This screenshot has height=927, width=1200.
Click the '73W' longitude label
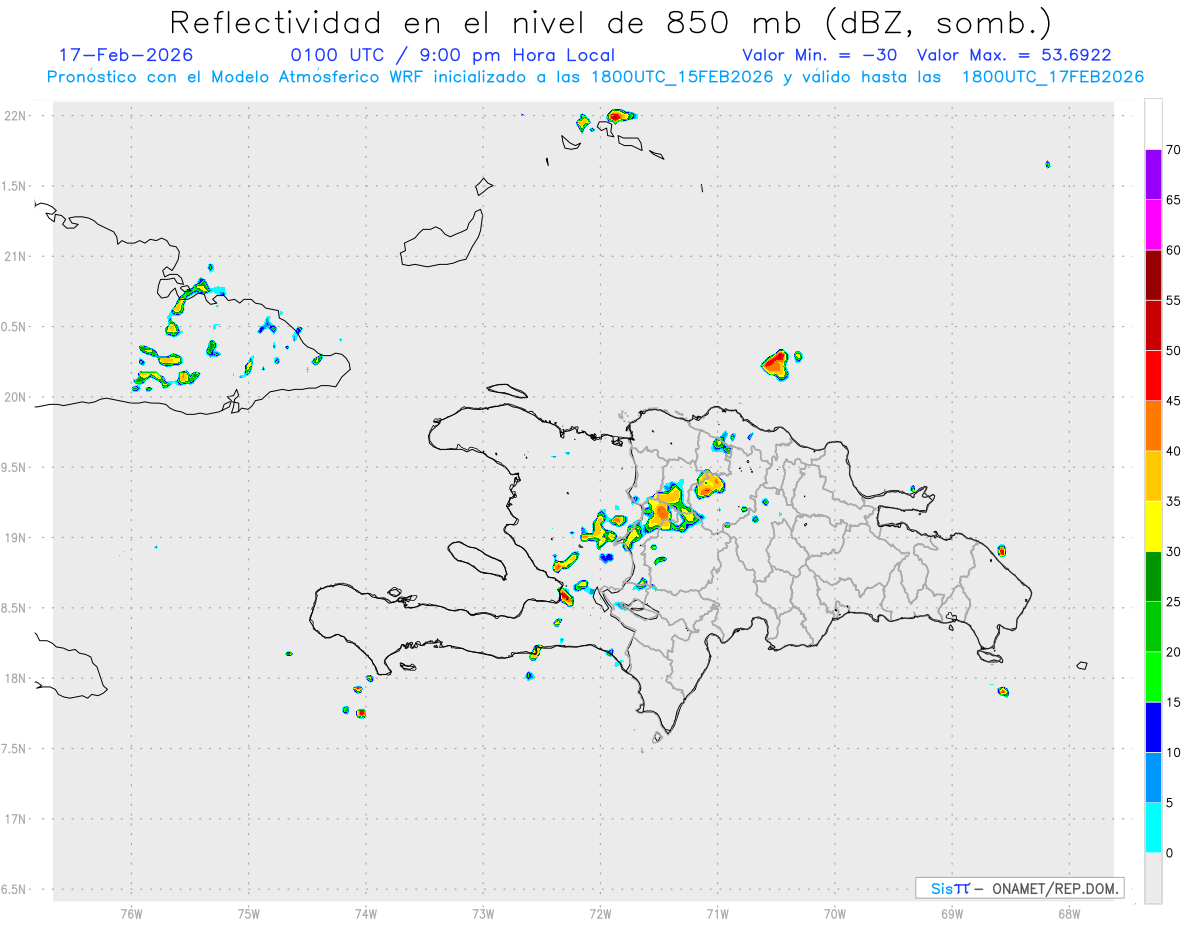pyautogui.click(x=483, y=913)
